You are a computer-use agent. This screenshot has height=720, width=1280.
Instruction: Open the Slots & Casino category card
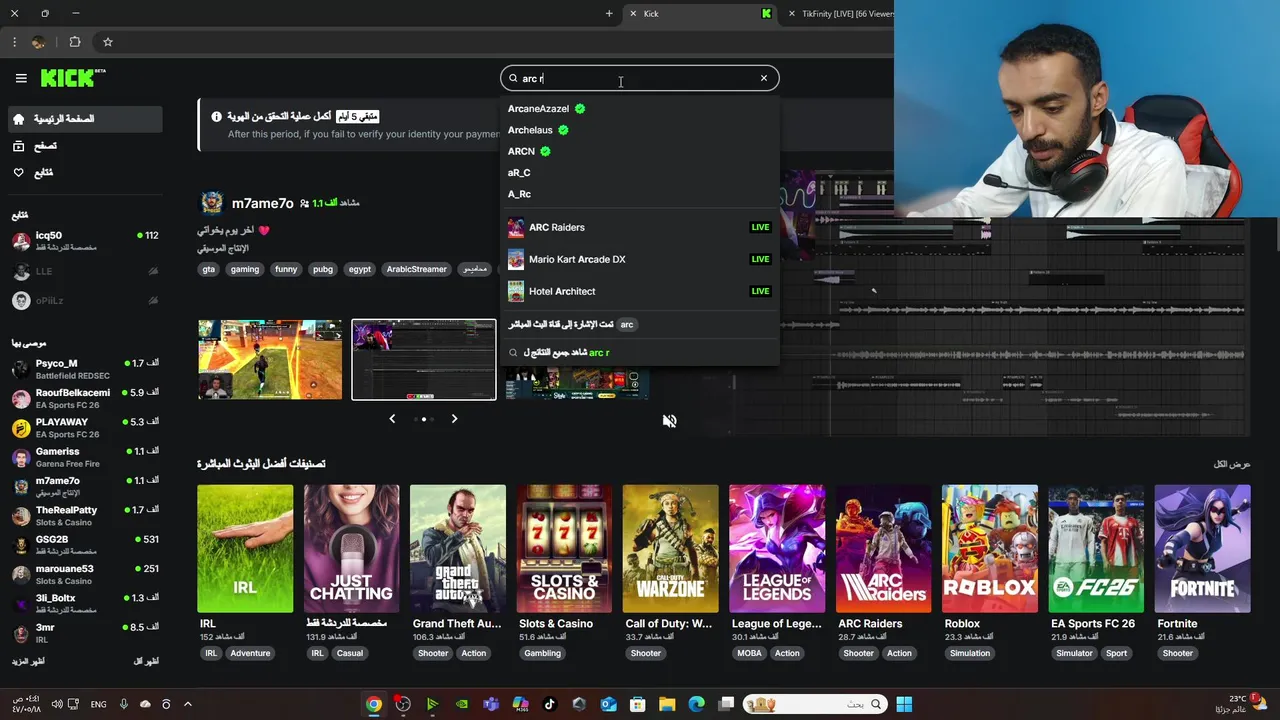564,549
